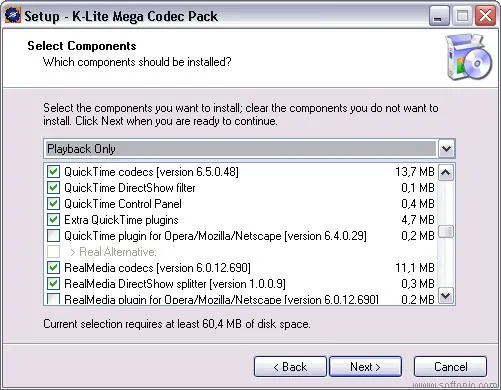501x390 pixels.
Task: Cancel the installation
Action: (x=450, y=367)
